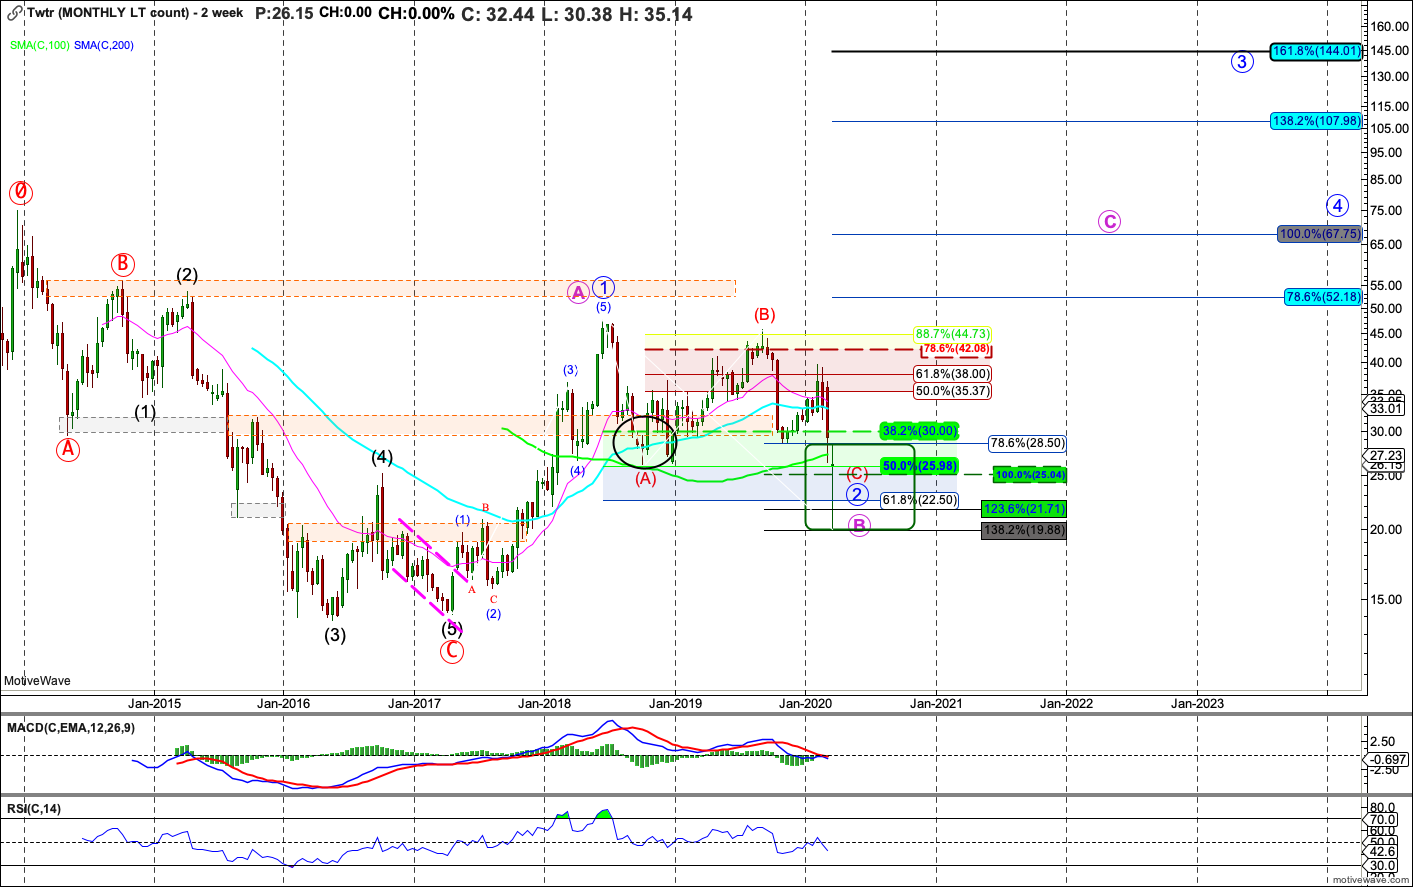This screenshot has height=887, width=1413.
Task: Select the 138.2%(107.98) Fibonacci label
Action: tap(1315, 121)
